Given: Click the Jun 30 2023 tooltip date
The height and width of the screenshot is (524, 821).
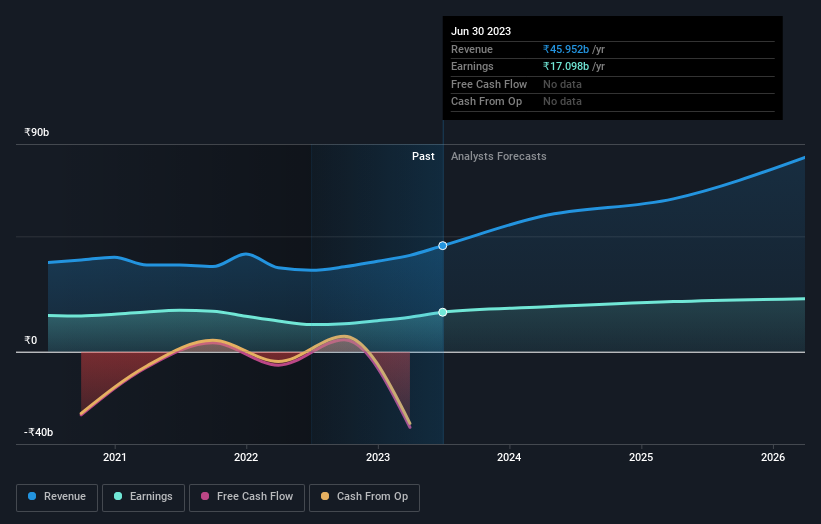Looking at the screenshot, I should [481, 31].
